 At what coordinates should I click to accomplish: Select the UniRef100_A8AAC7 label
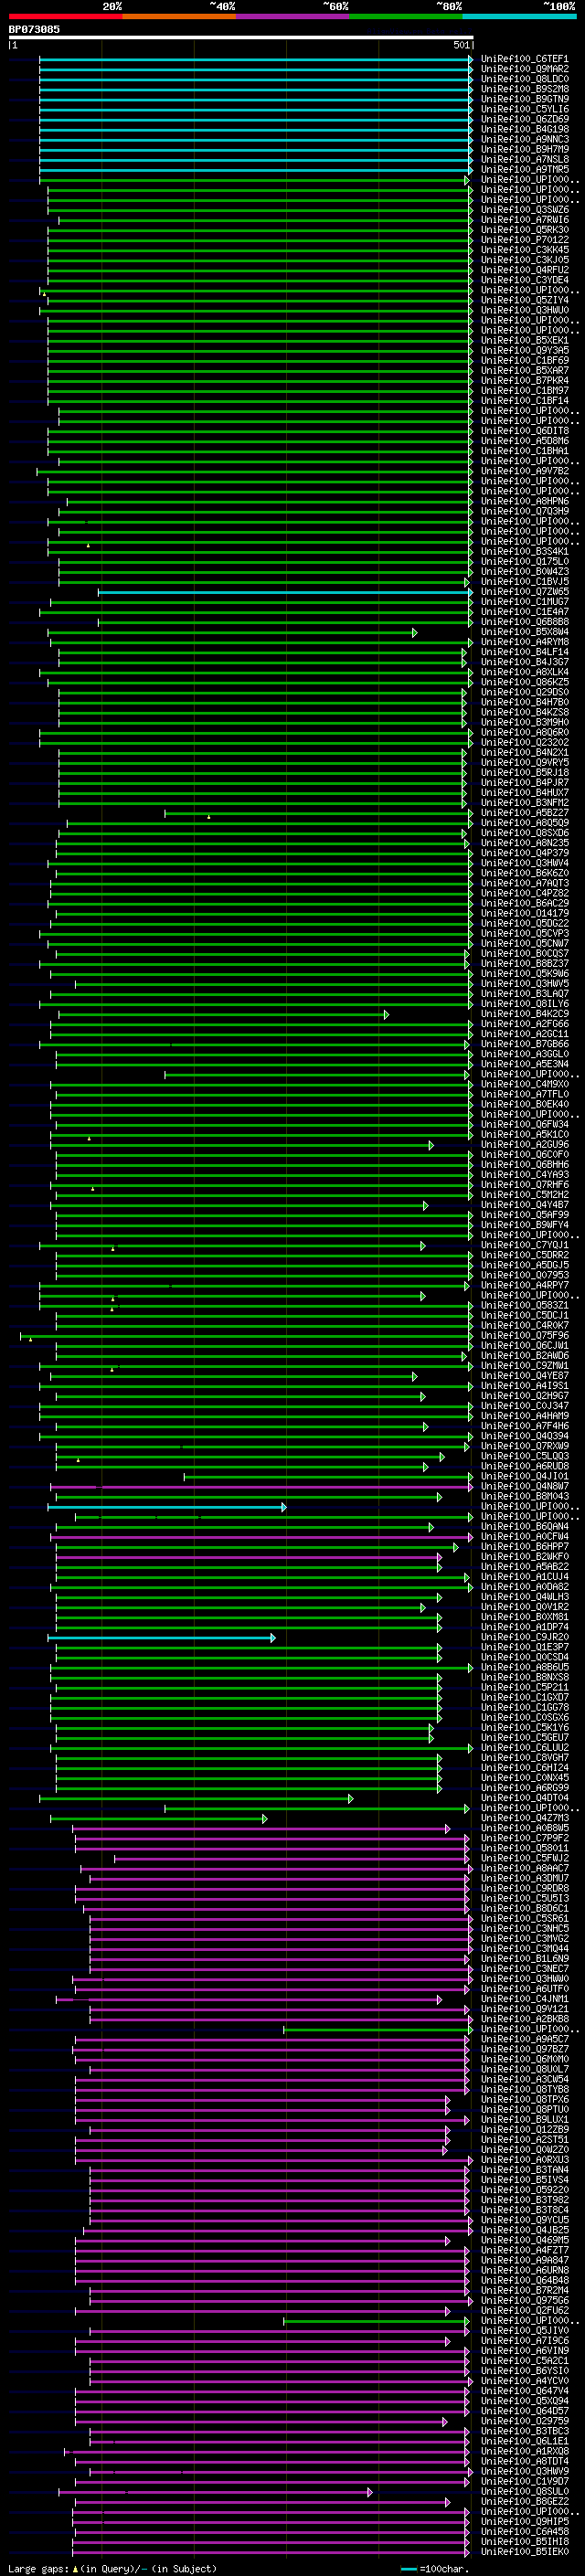[x=525, y=1868]
